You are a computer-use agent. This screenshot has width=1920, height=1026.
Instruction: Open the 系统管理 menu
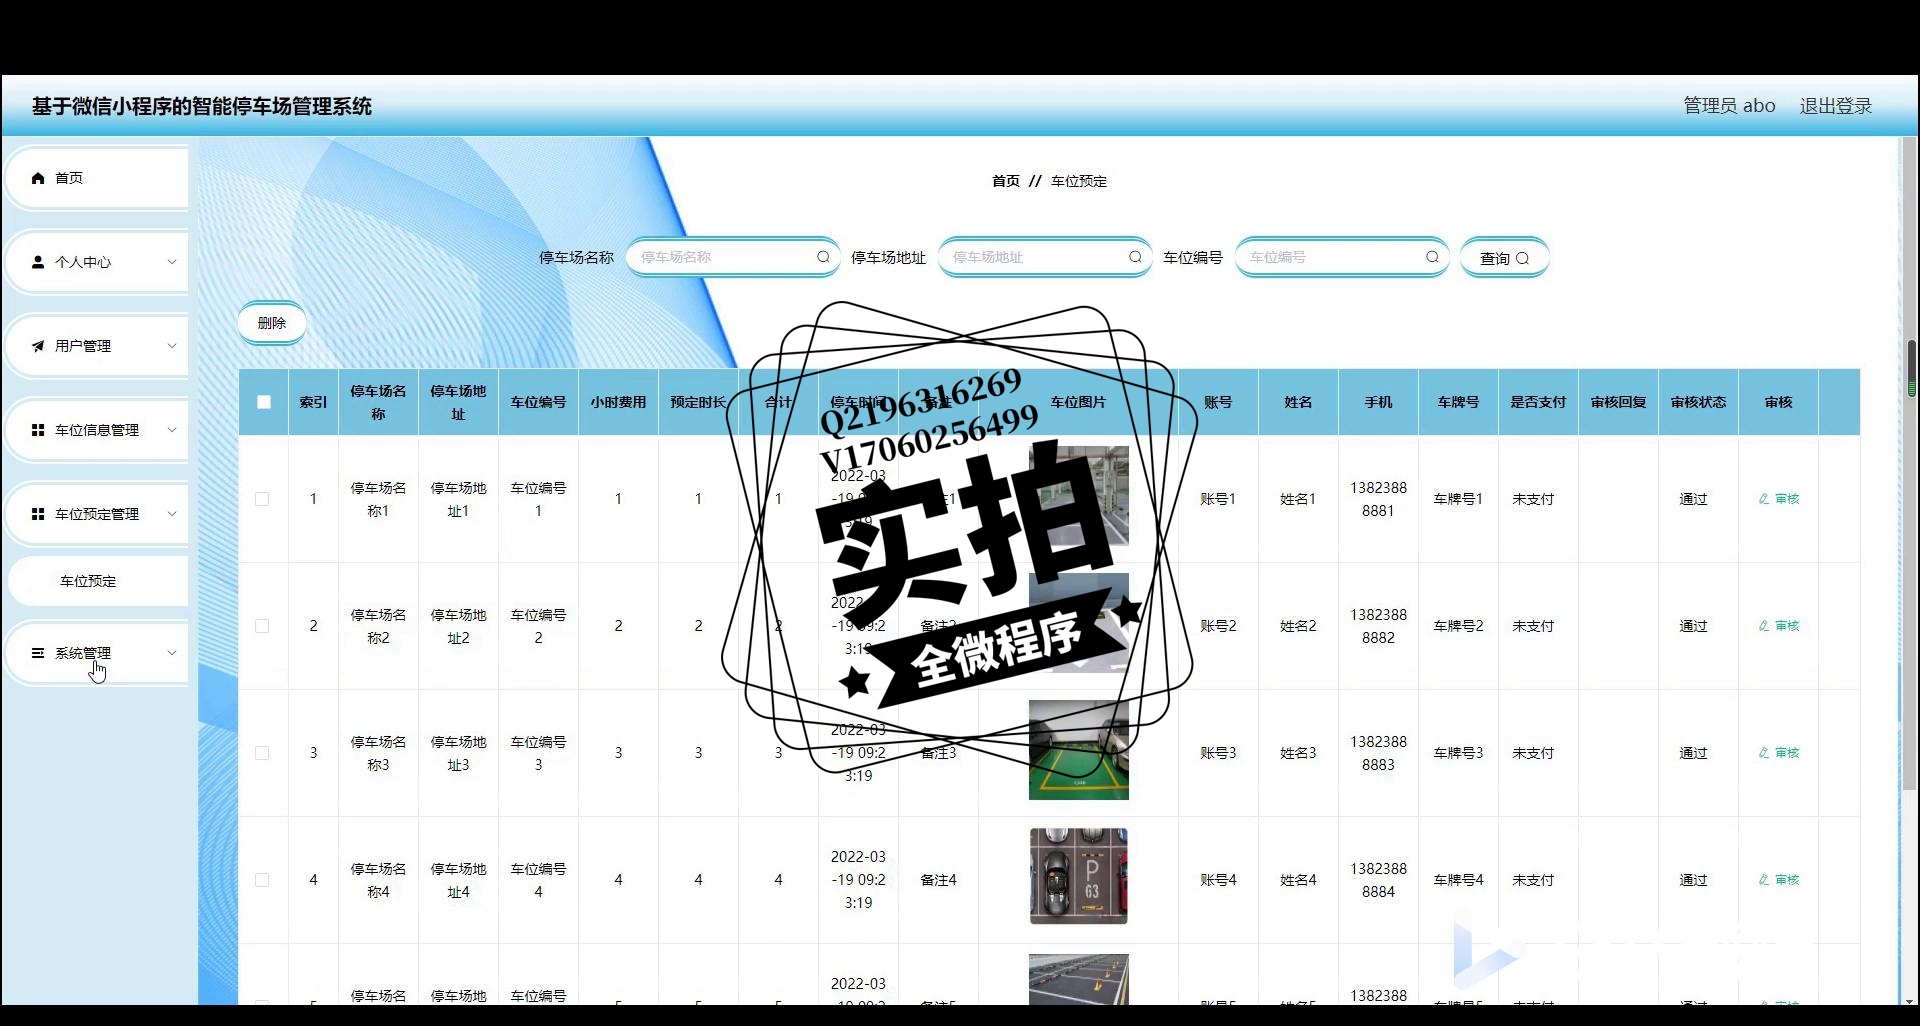click(97, 653)
